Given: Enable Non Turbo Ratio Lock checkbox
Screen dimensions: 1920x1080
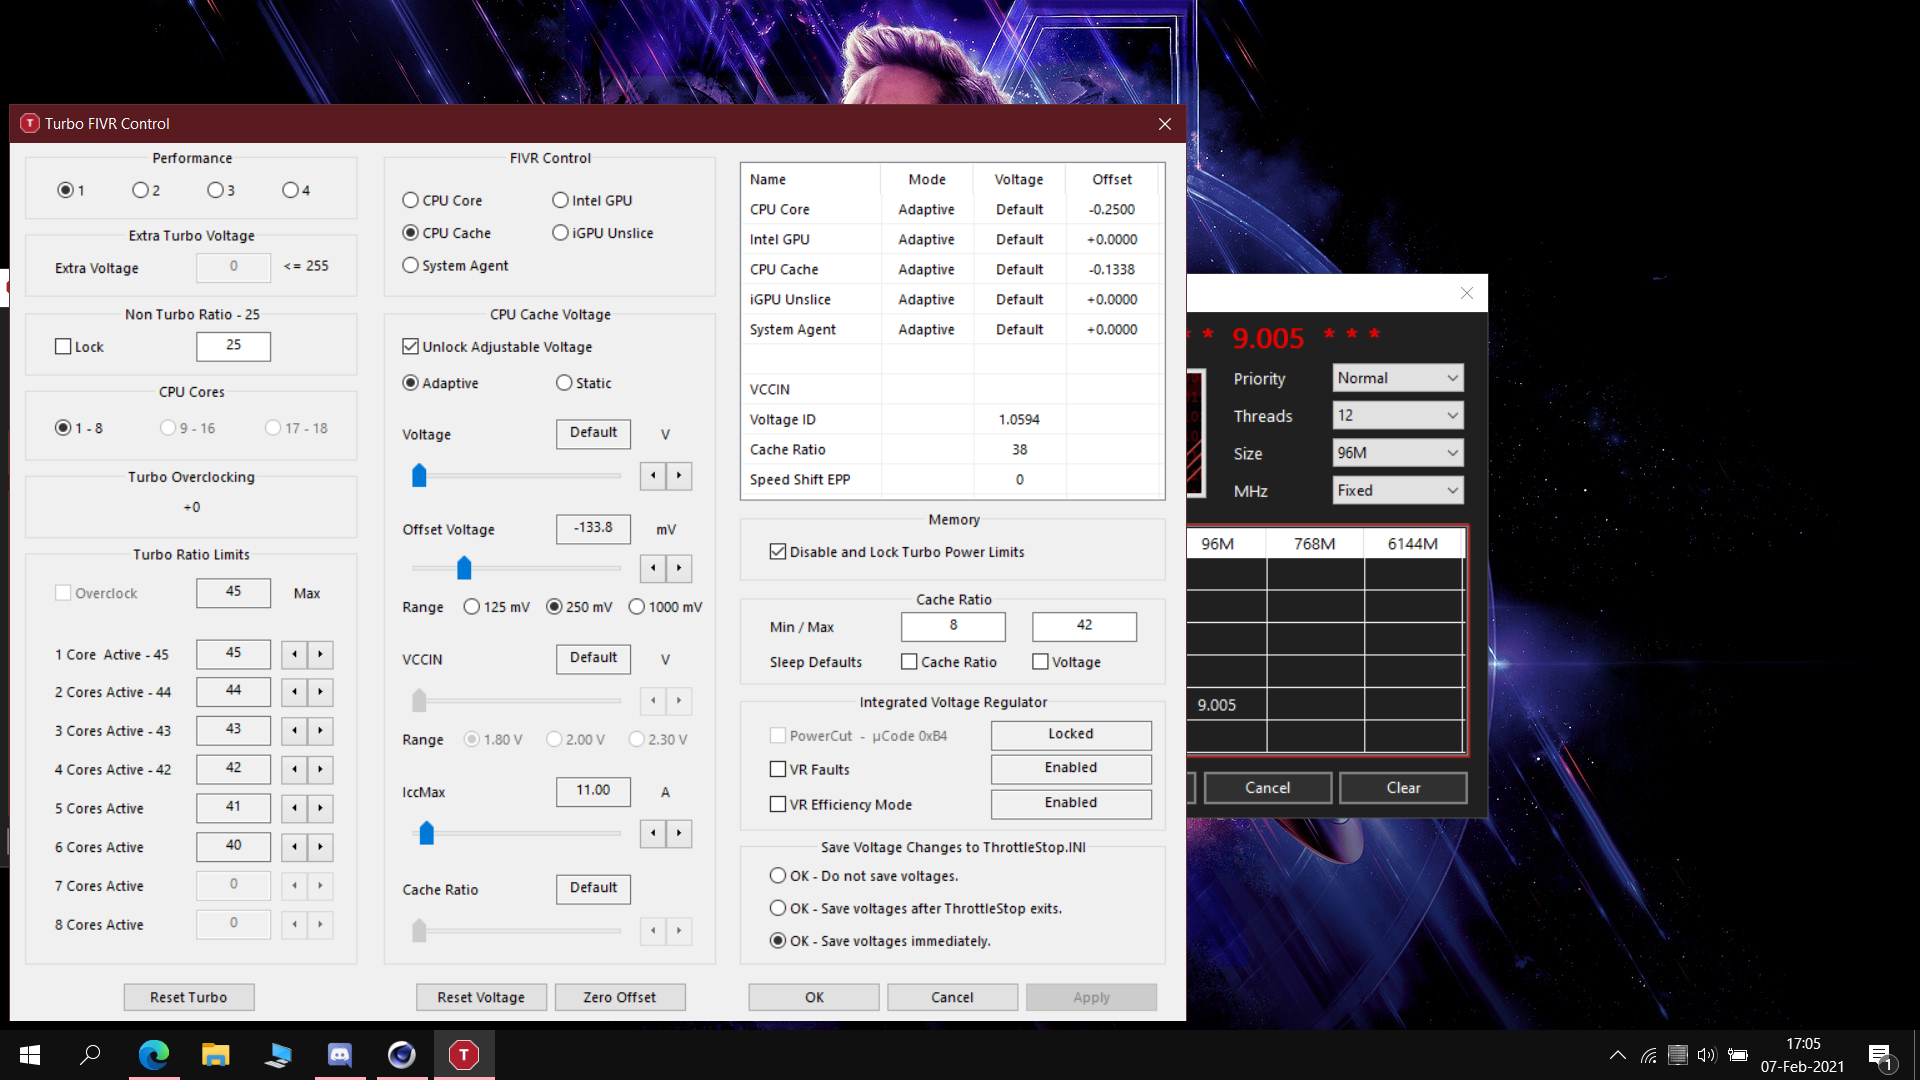Looking at the screenshot, I should [79, 347].
